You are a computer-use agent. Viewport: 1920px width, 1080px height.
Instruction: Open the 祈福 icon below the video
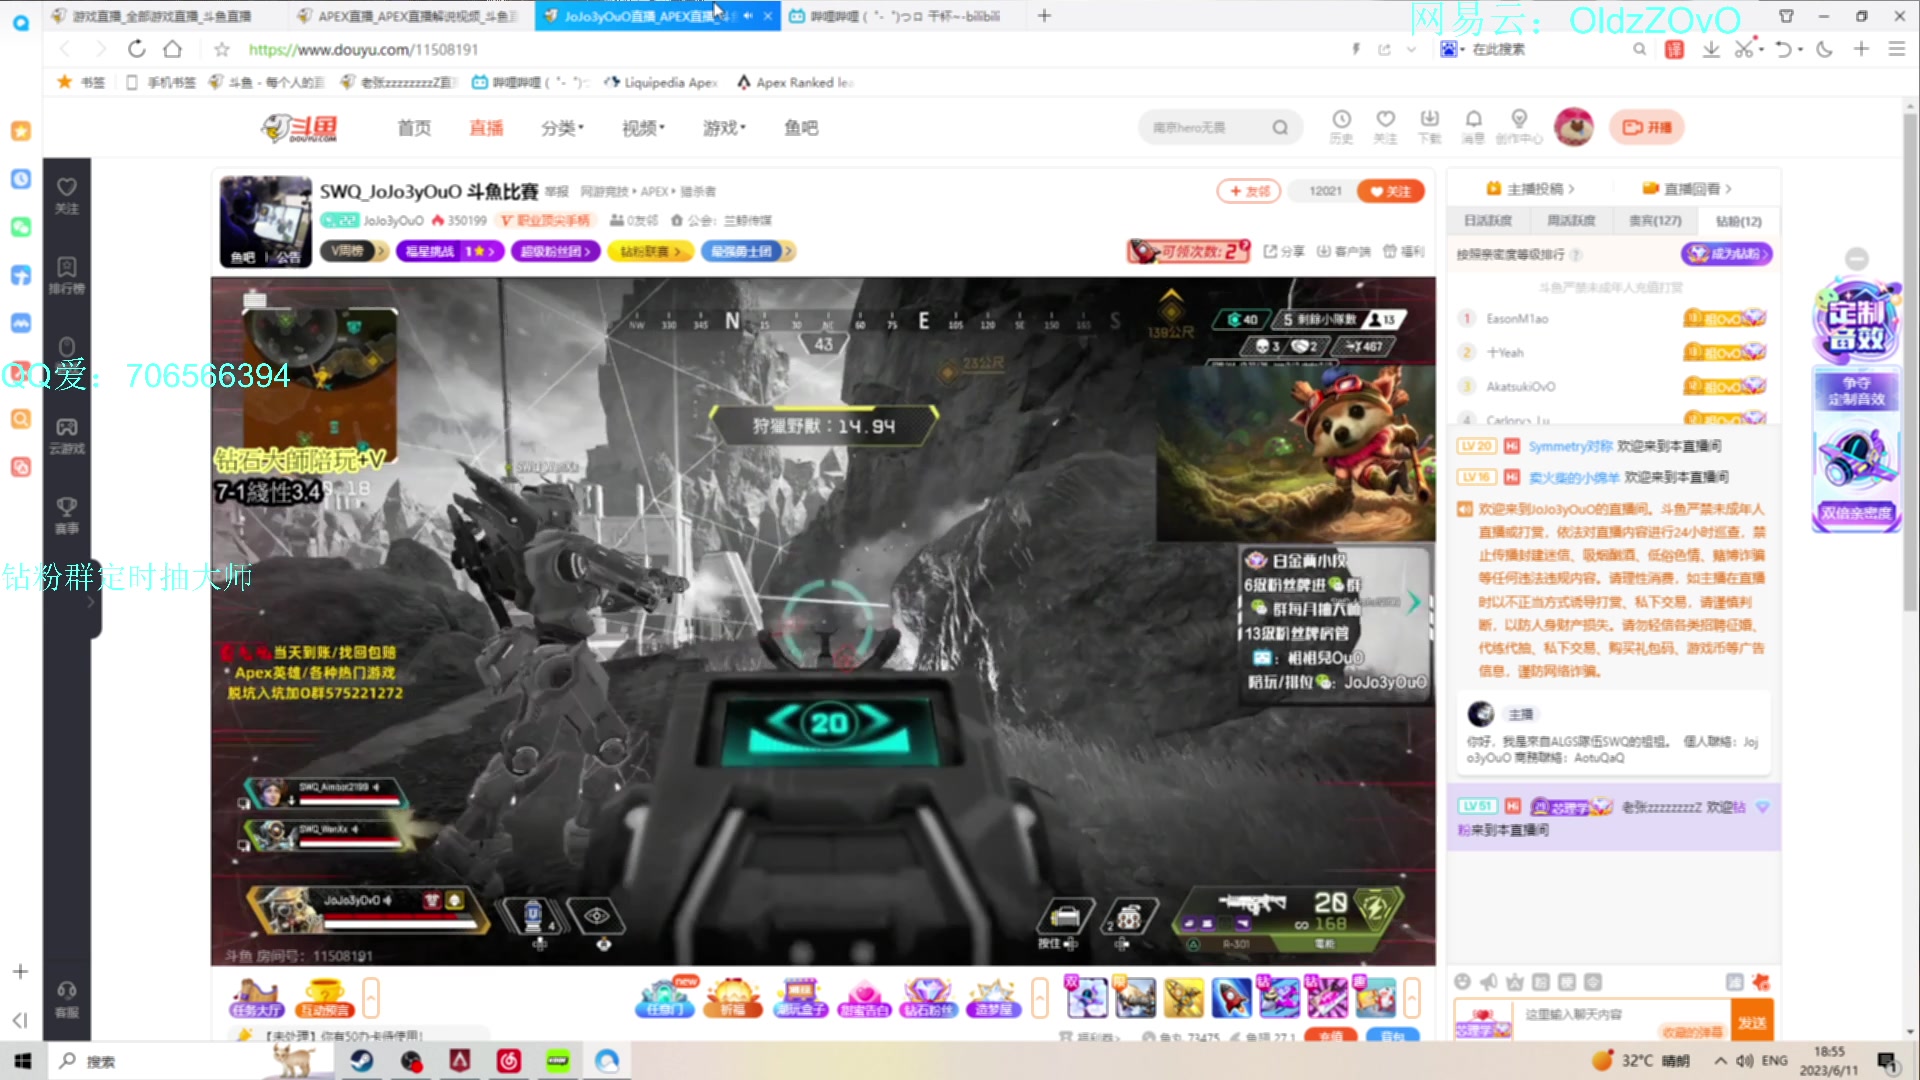733,998
